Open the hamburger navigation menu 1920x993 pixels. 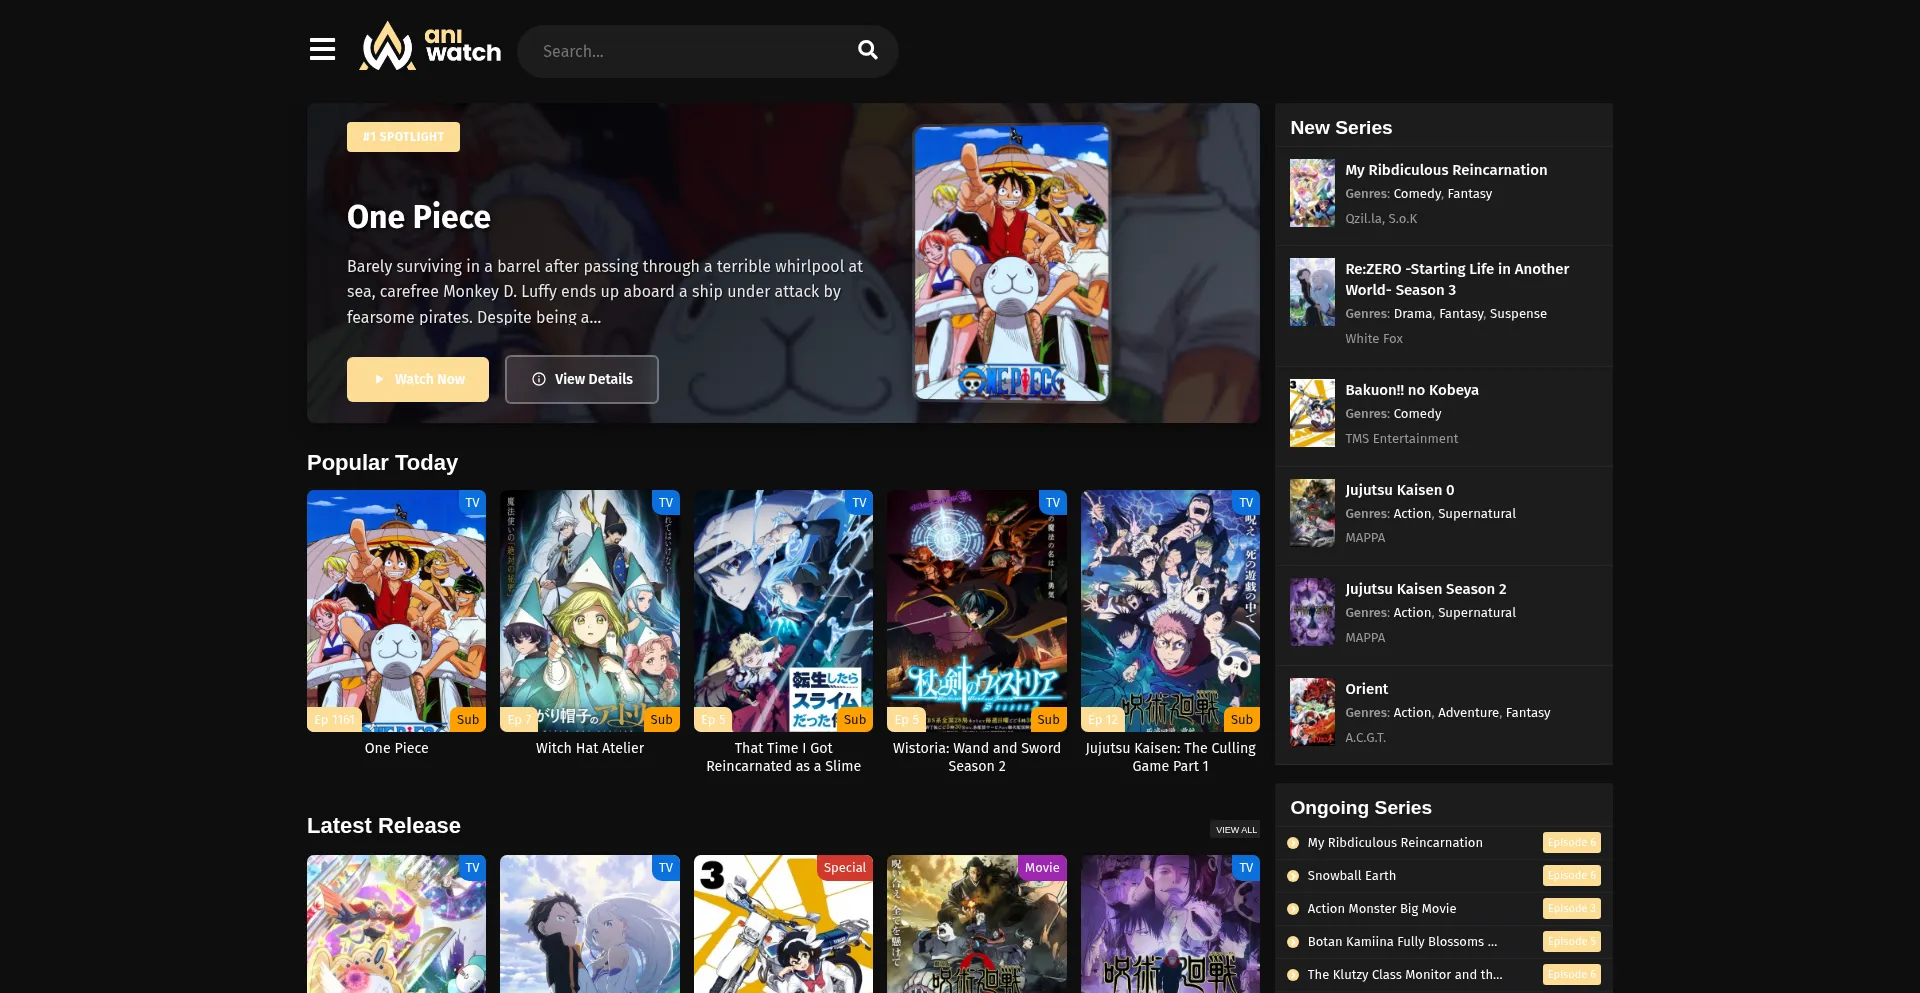pos(322,49)
